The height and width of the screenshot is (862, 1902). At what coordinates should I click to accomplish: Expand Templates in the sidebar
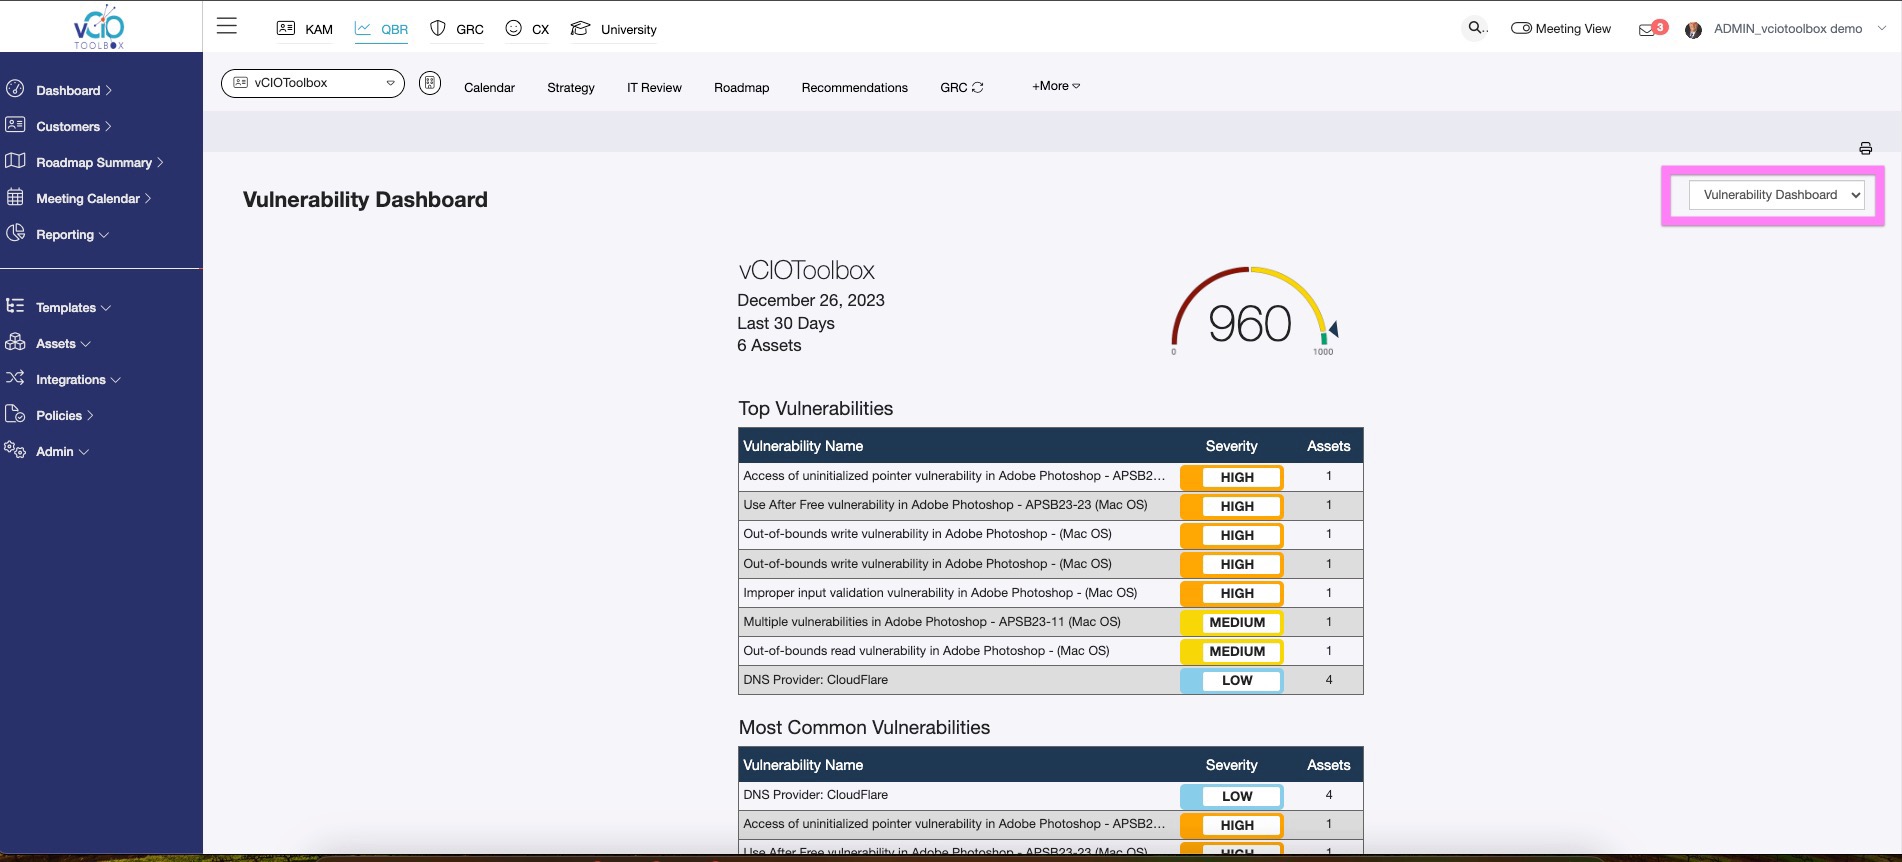74,307
